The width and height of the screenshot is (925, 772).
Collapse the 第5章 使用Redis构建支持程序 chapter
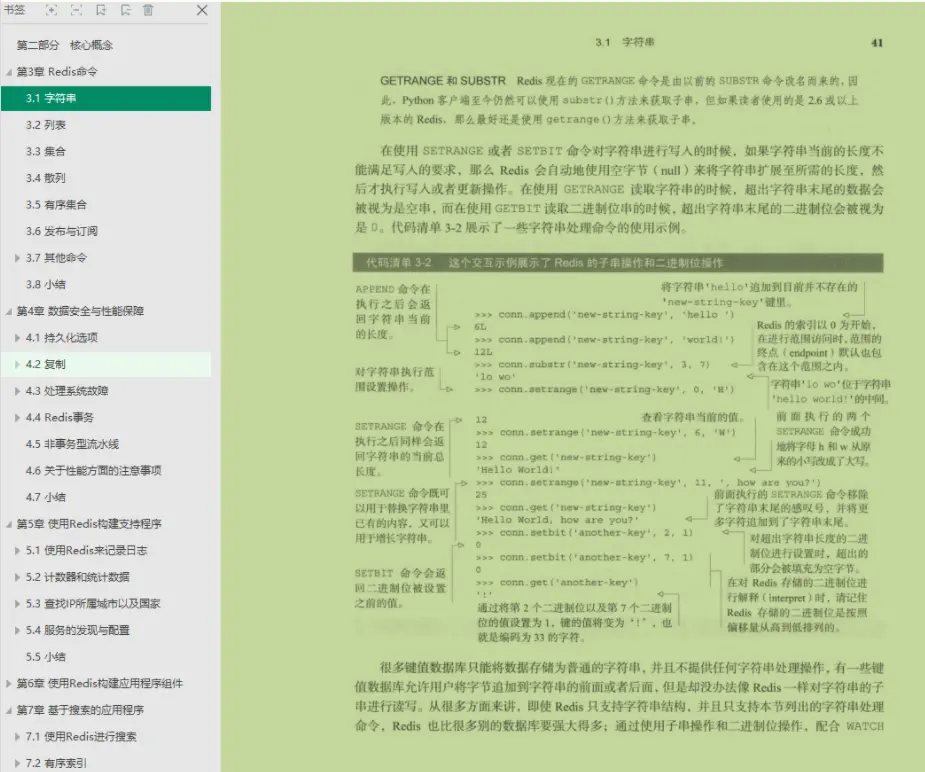coord(9,524)
